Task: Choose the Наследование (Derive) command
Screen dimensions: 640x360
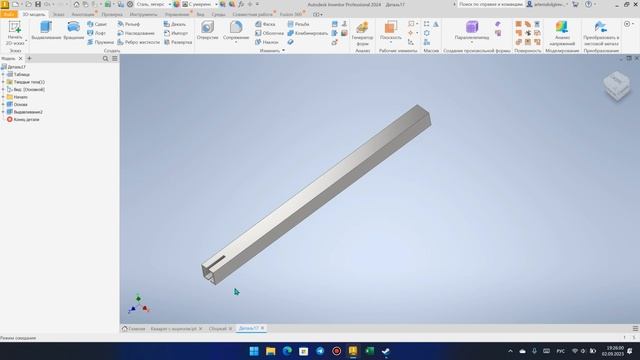Action: [136, 33]
